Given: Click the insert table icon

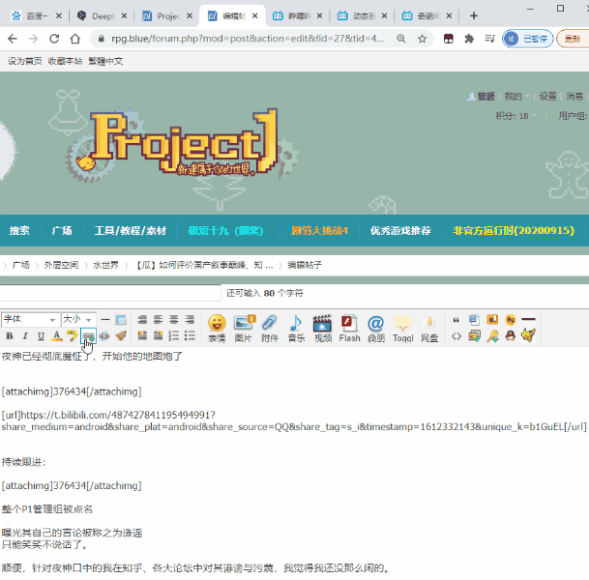Looking at the screenshot, I should click(121, 320).
